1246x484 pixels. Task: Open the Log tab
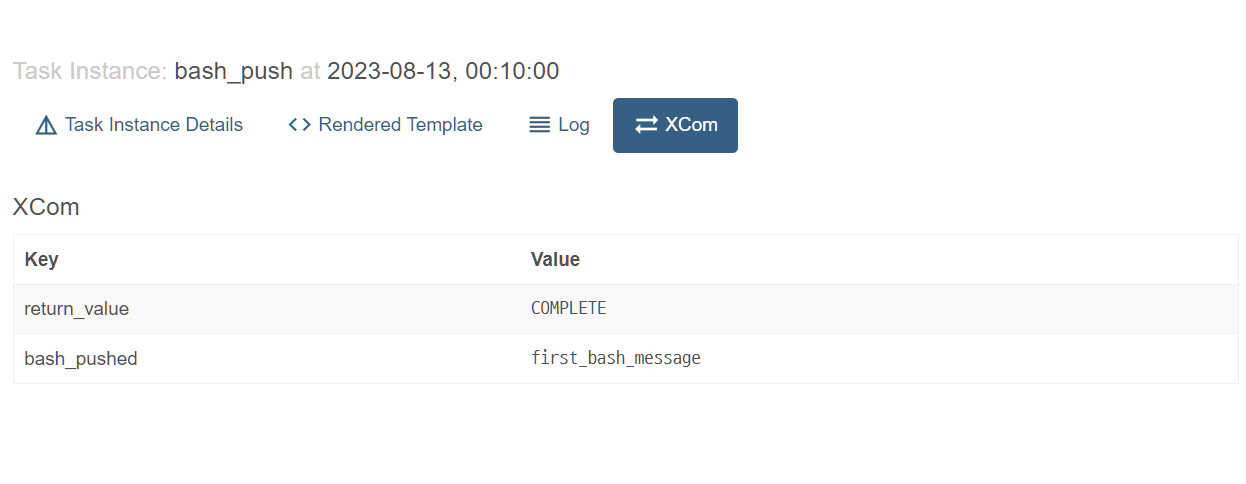coord(573,125)
